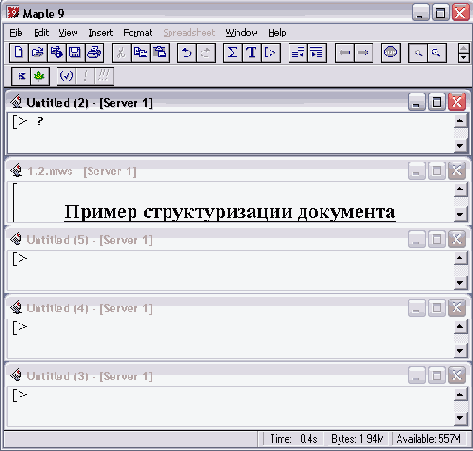The image size is (473, 451).
Task: Expand the toolbar overflow arrows at the right end
Action: coord(464,53)
